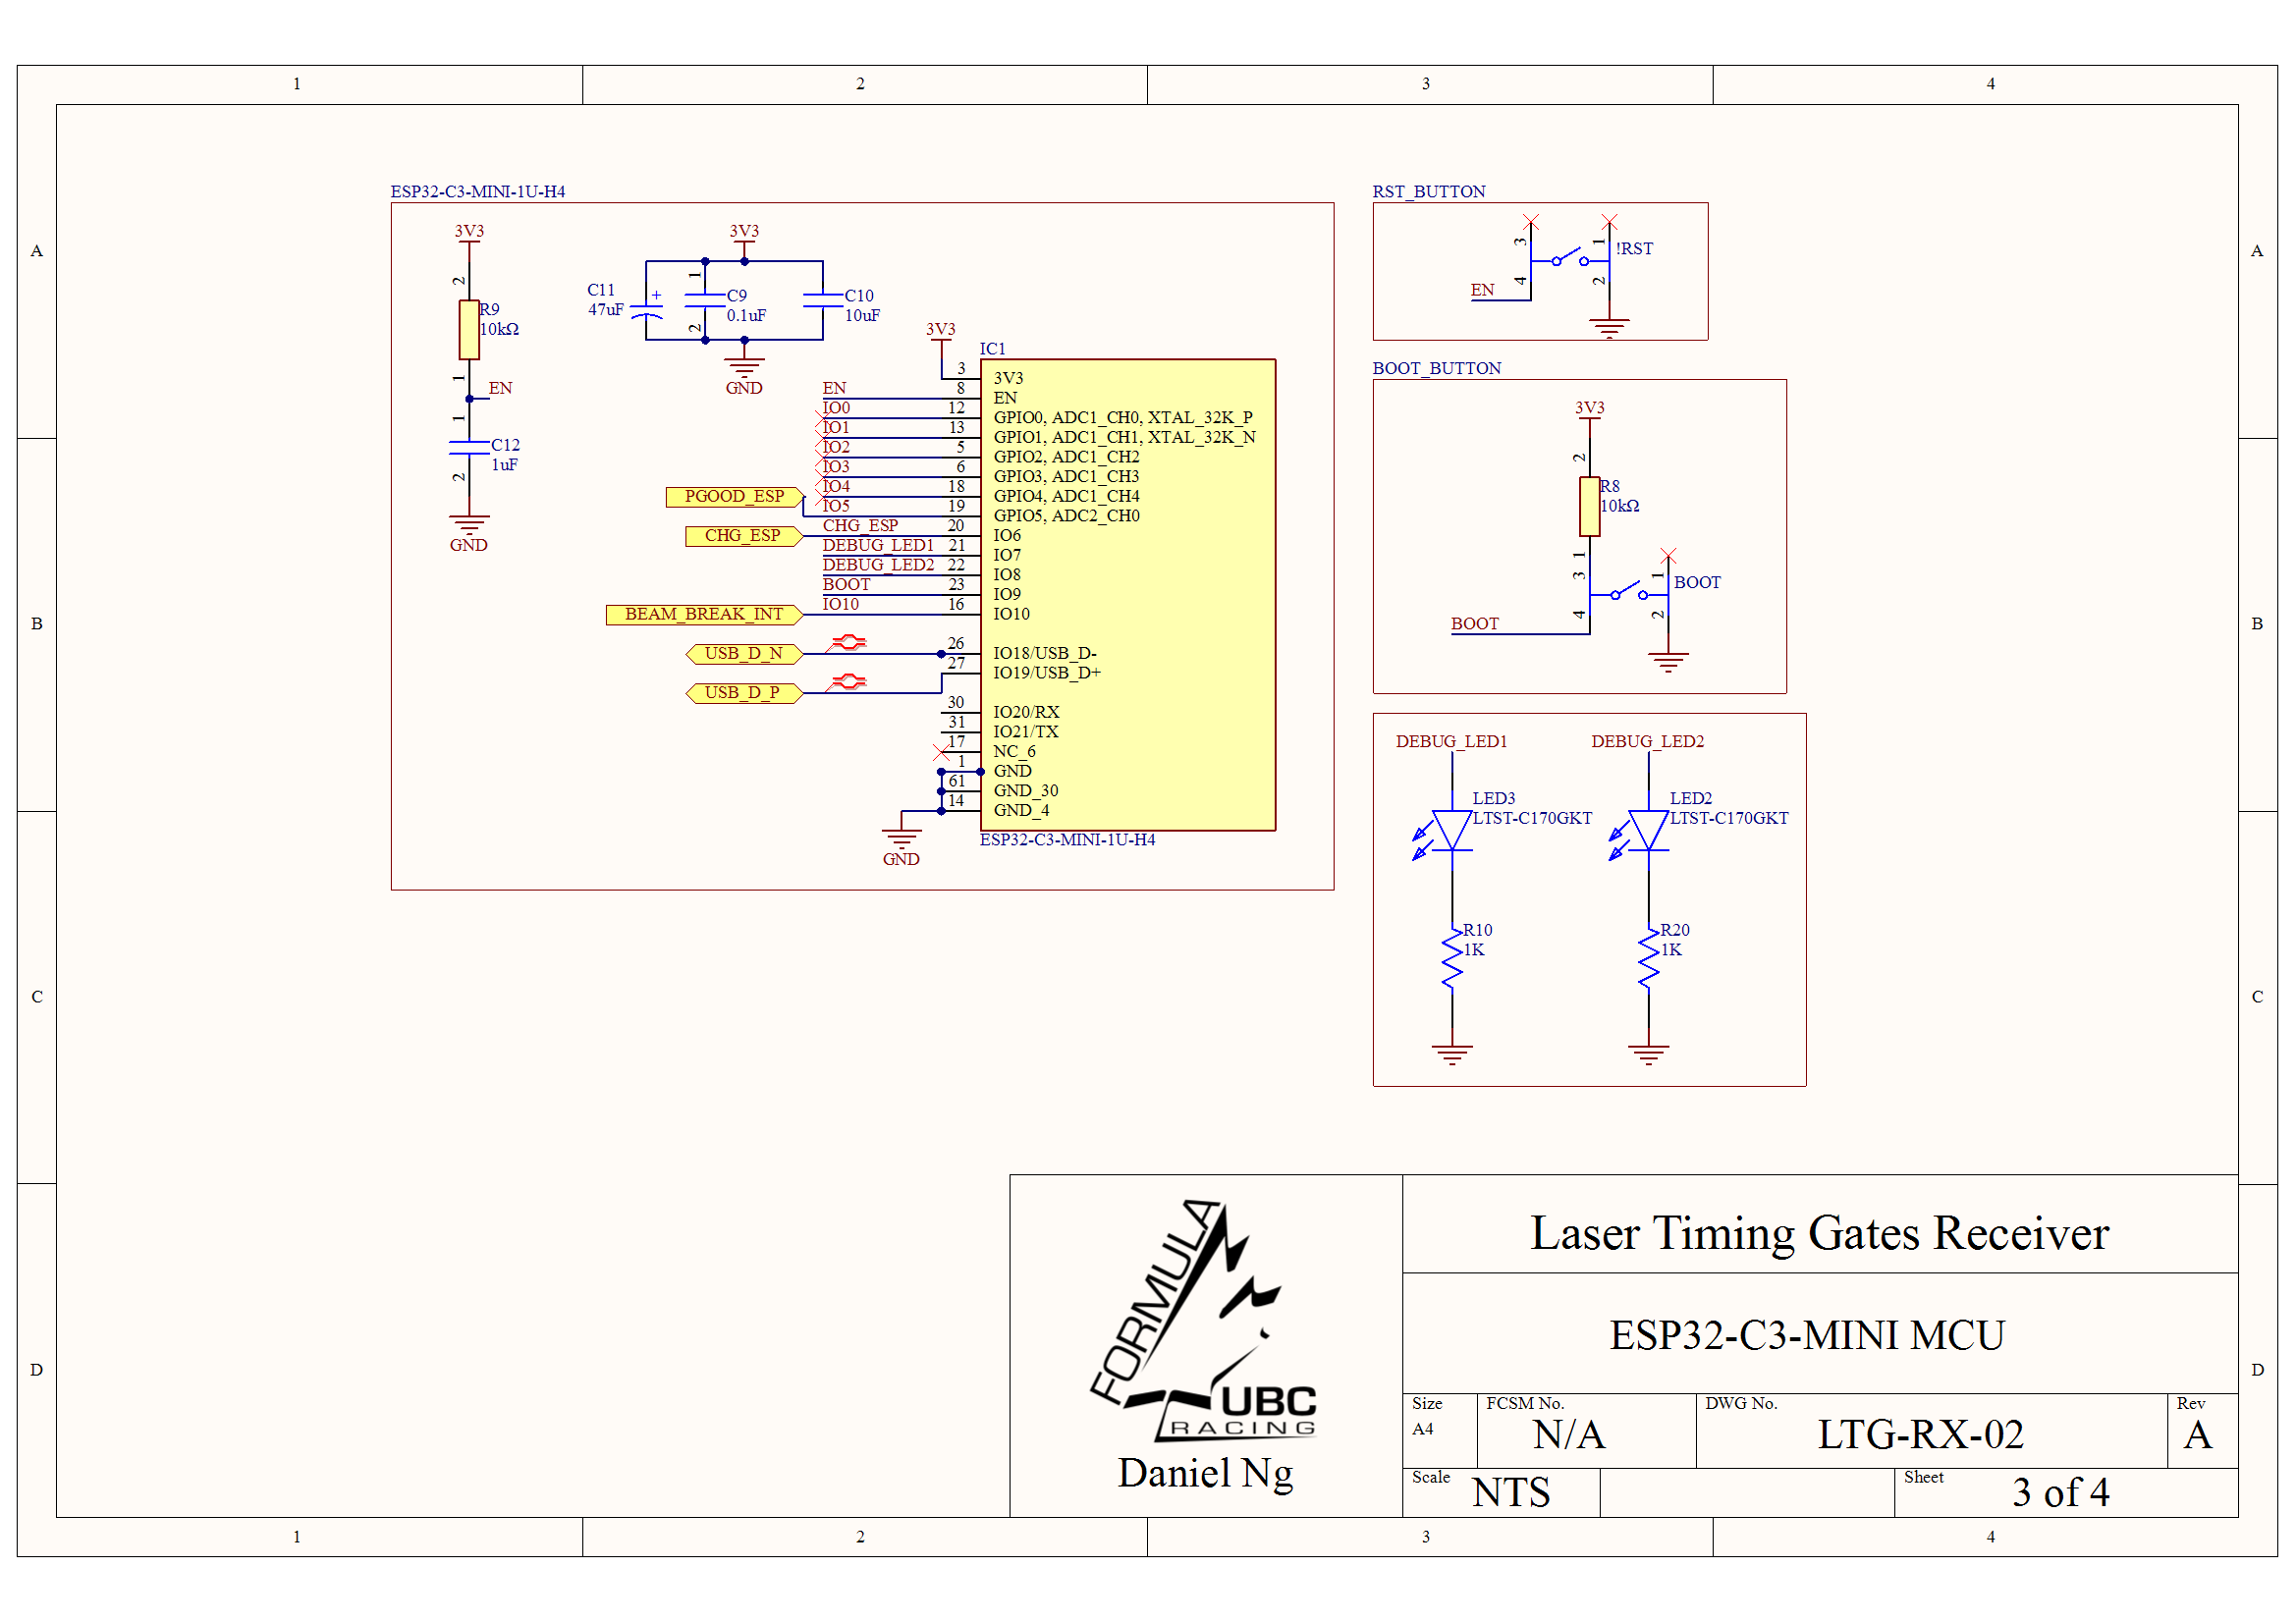
Task: Click the USB_D_N port
Action: [744, 654]
